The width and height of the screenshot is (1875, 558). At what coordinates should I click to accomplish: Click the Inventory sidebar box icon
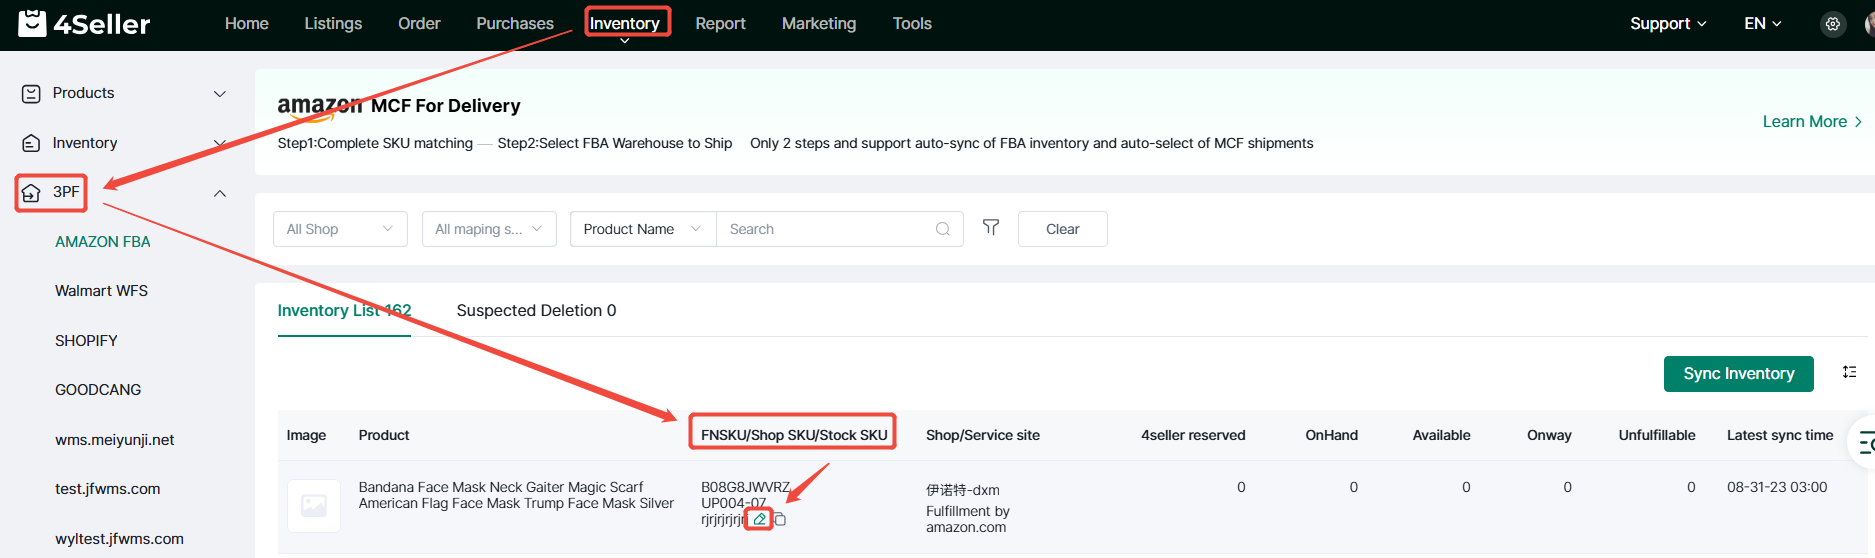31,143
